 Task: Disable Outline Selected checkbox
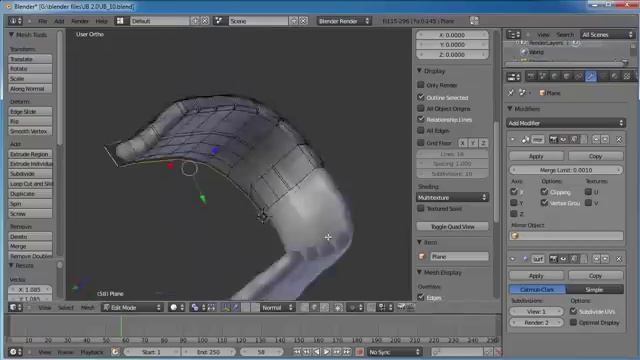coord(421,97)
